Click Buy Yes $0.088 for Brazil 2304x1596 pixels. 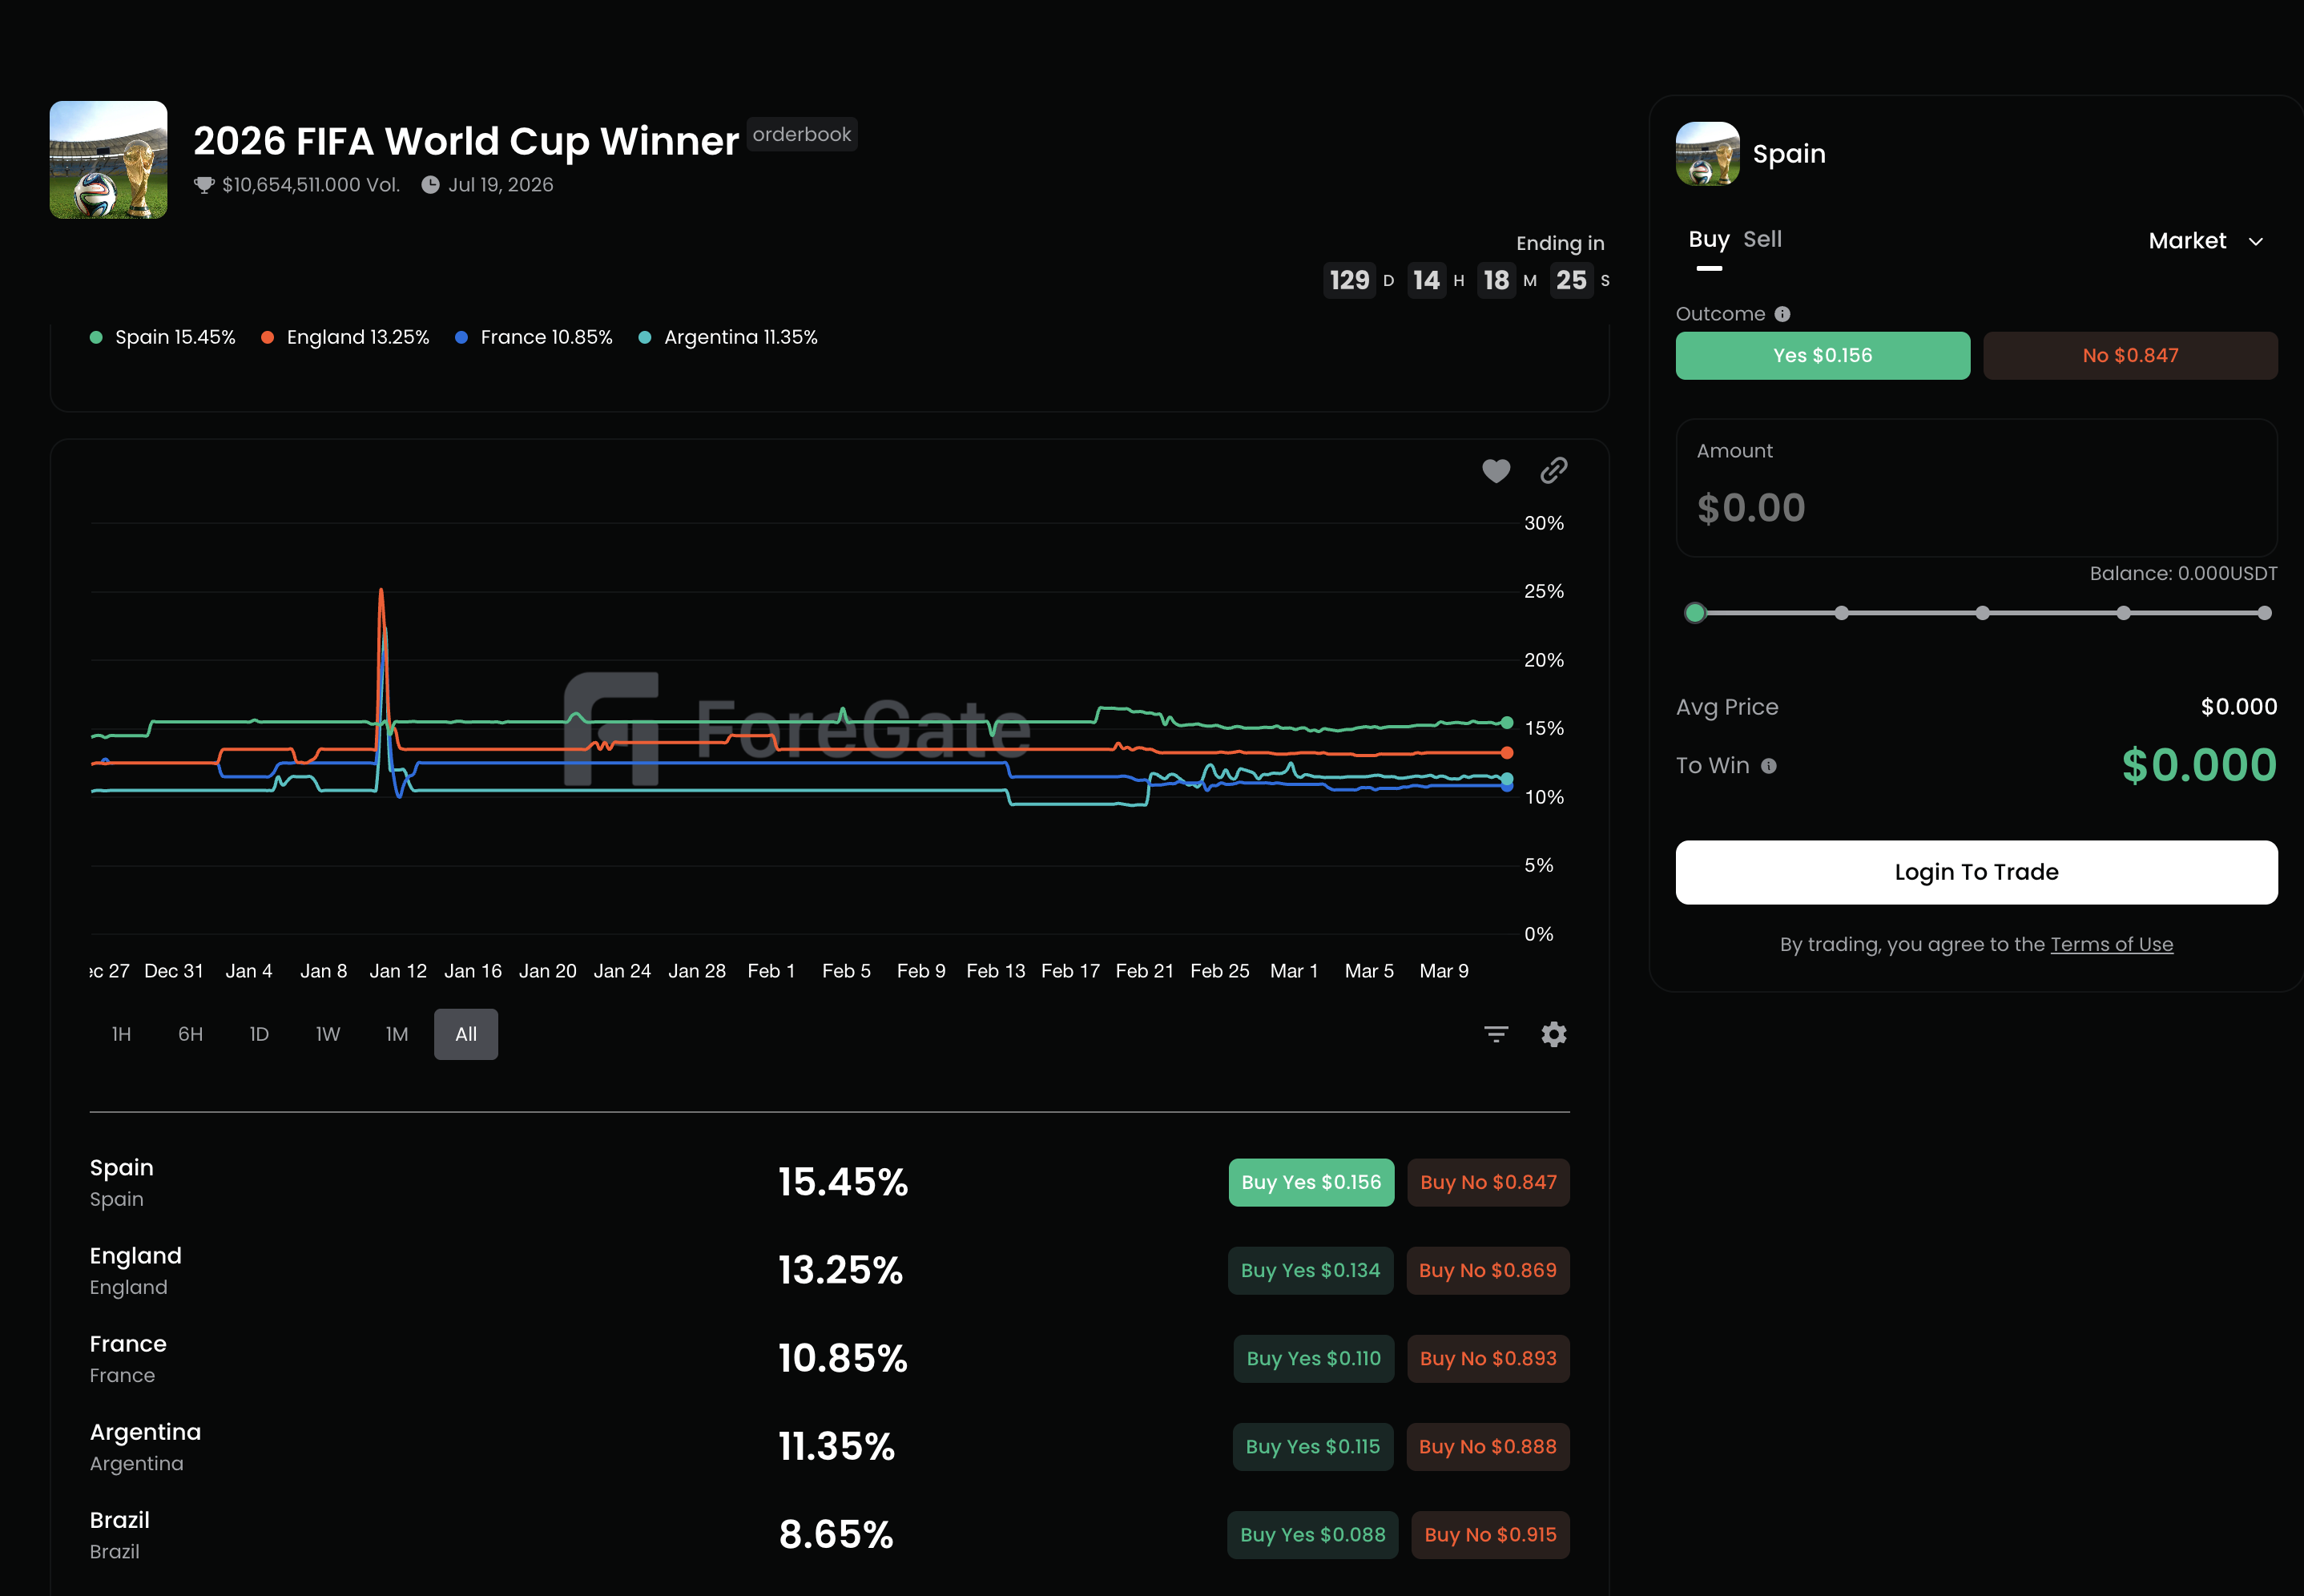coord(1312,1534)
